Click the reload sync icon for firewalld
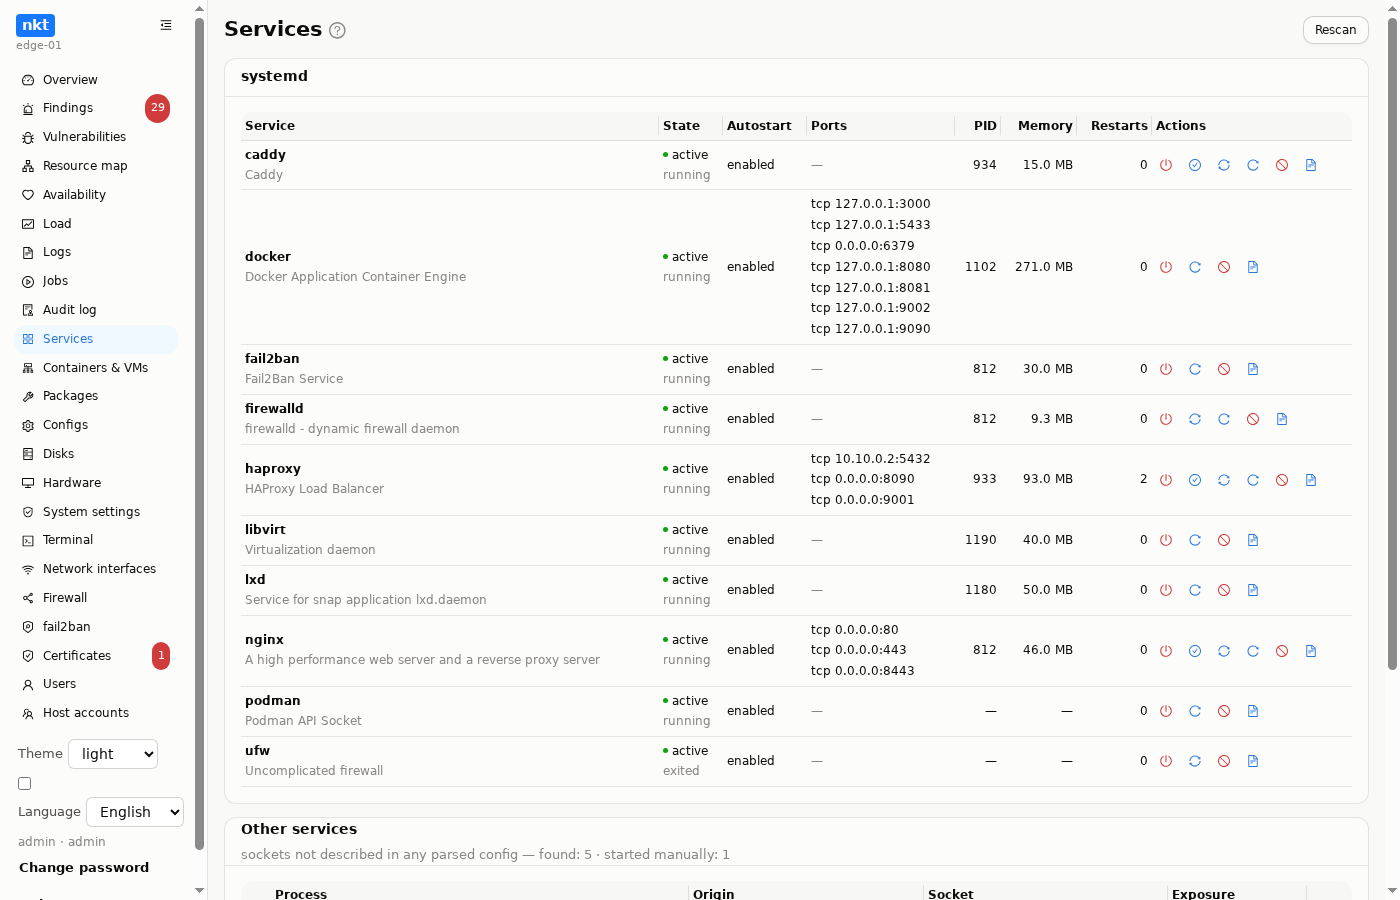This screenshot has width=1400, height=900. point(1195,419)
